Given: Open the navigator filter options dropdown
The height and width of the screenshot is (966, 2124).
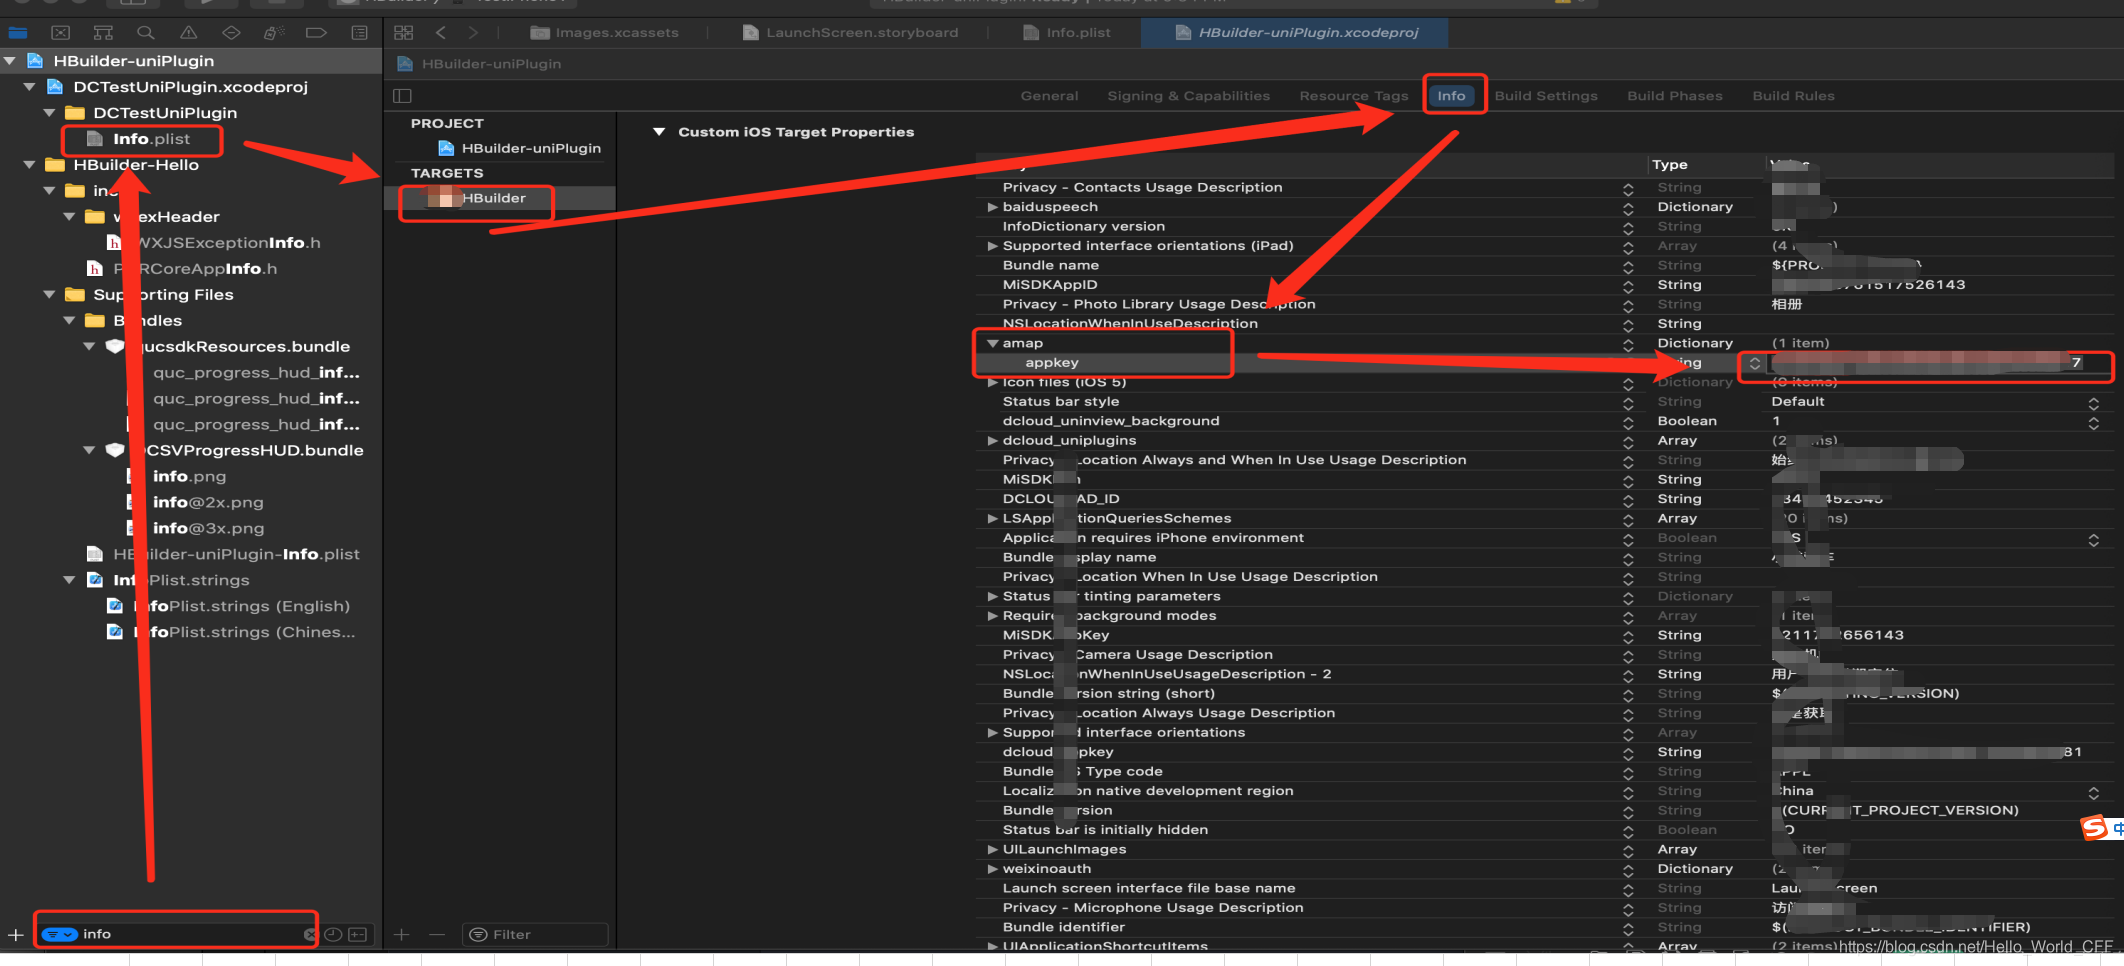Looking at the screenshot, I should point(60,934).
